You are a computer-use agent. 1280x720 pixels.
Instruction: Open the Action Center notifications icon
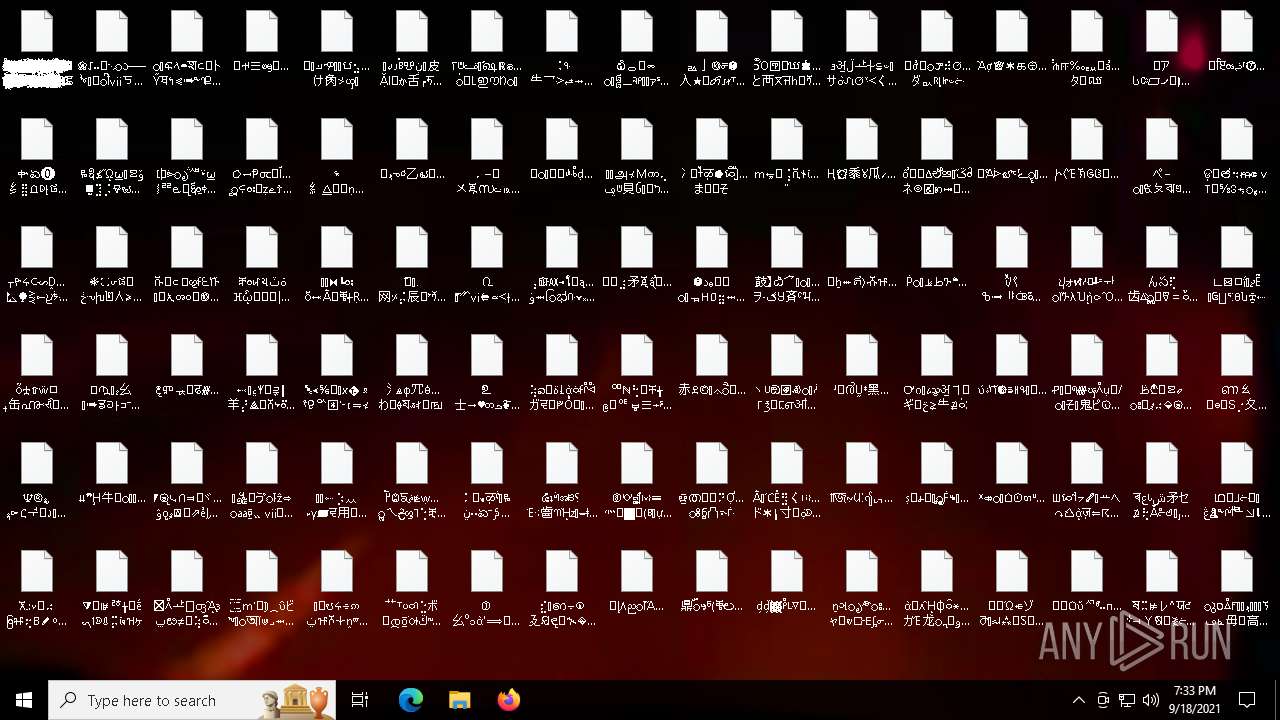click(1247, 700)
